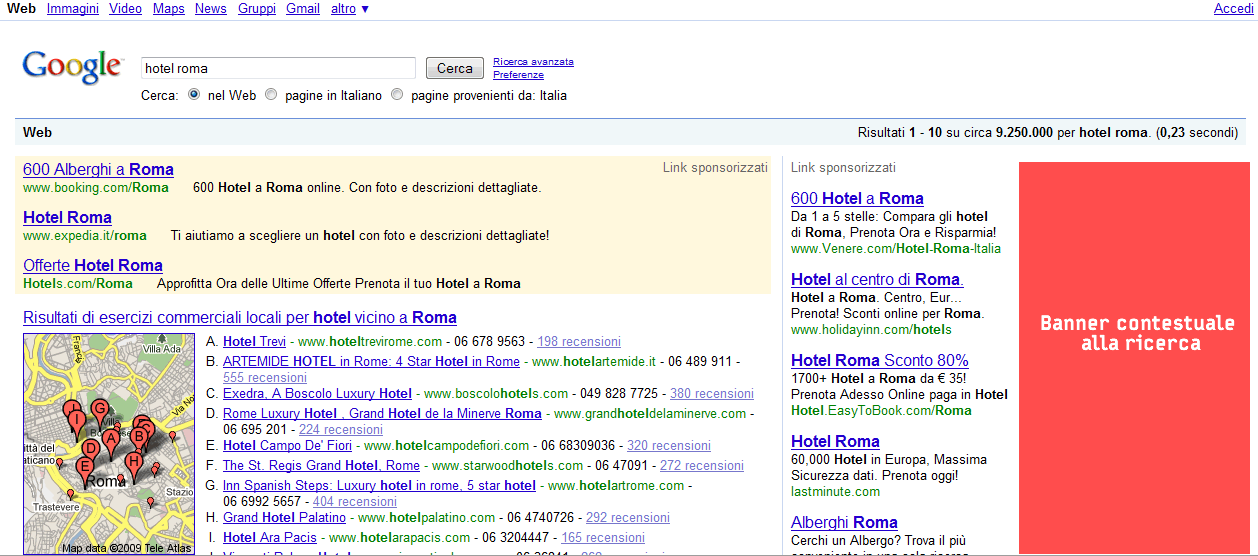Open The St. Regis Grand Hotel, Rome
The image size is (1258, 556).
(321, 465)
